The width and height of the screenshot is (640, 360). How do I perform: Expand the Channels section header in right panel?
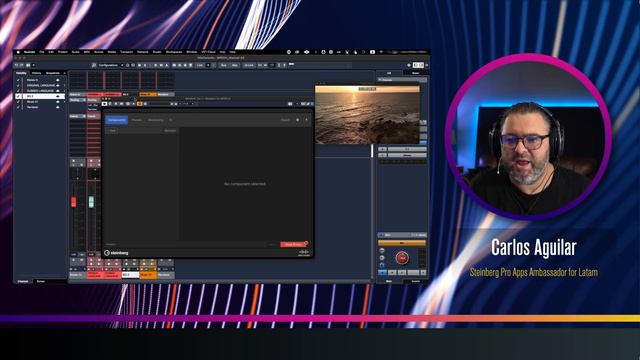(x=402, y=80)
